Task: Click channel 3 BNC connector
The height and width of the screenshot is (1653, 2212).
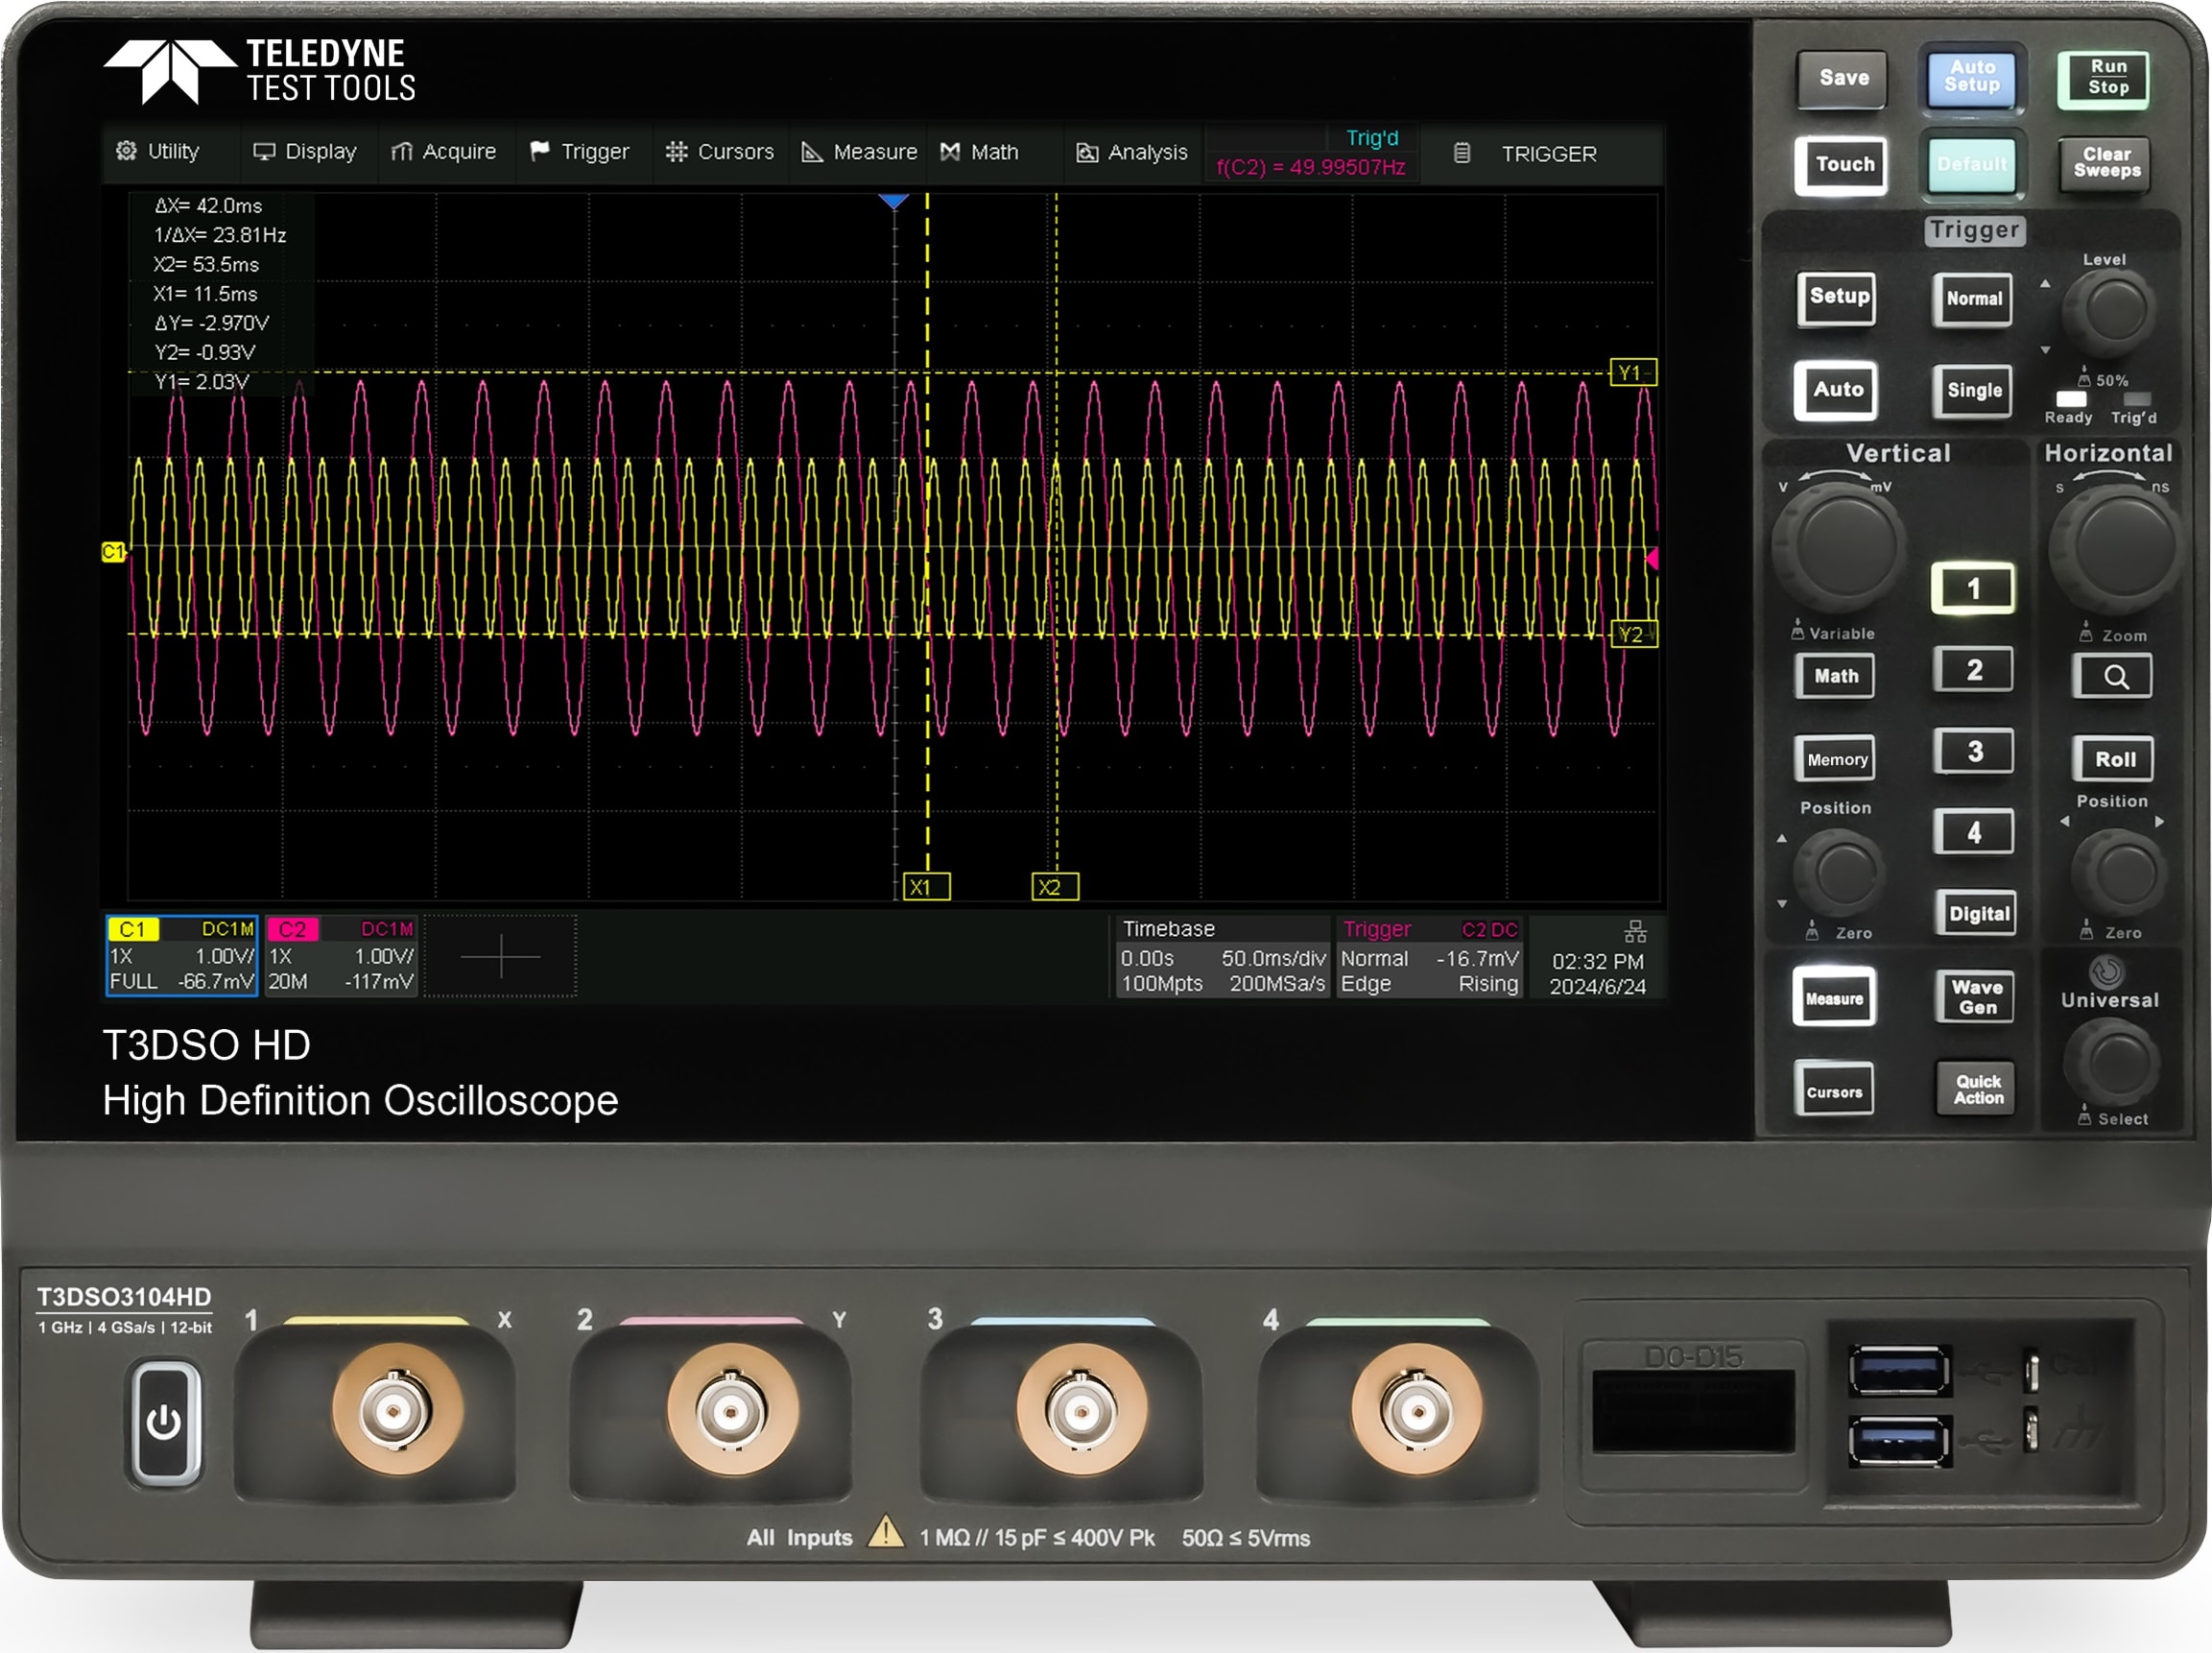Action: click(1083, 1411)
